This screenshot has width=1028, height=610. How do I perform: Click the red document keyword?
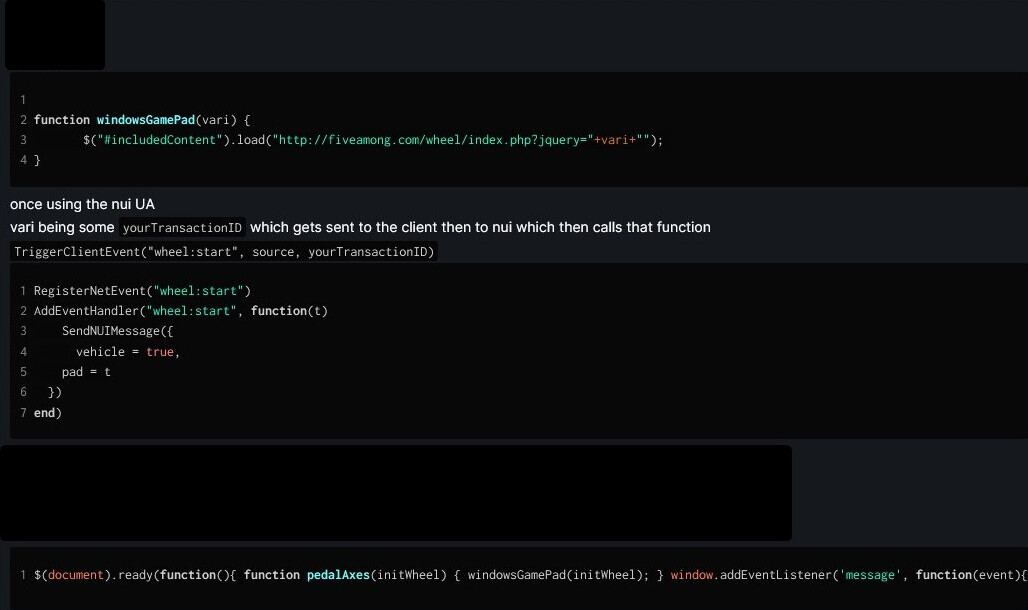pos(75,575)
